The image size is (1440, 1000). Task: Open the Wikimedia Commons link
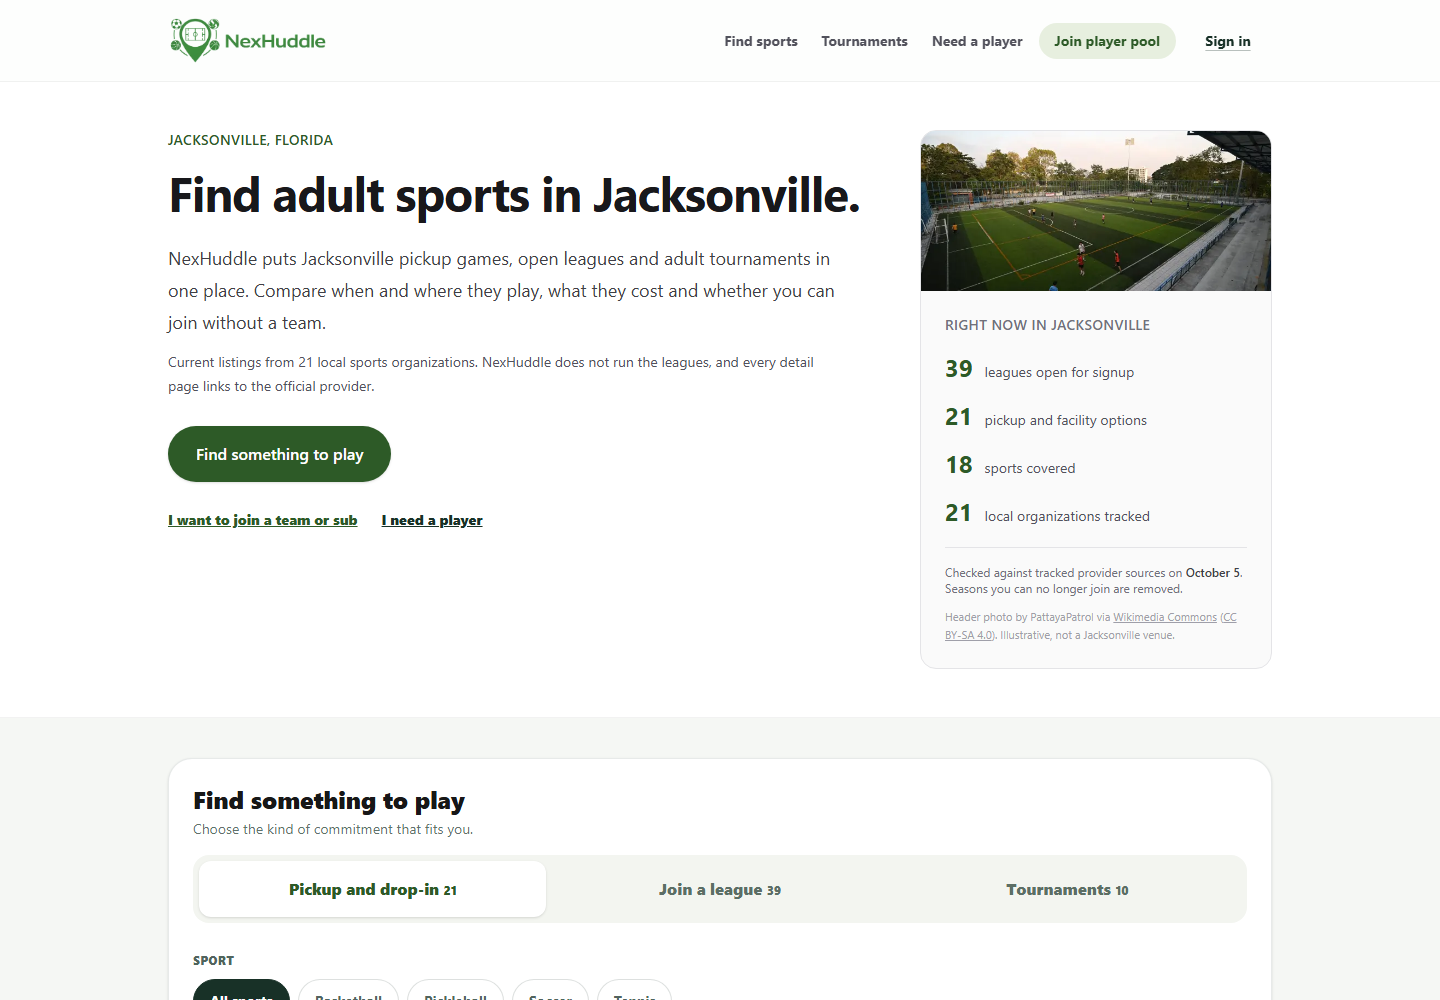(1165, 617)
